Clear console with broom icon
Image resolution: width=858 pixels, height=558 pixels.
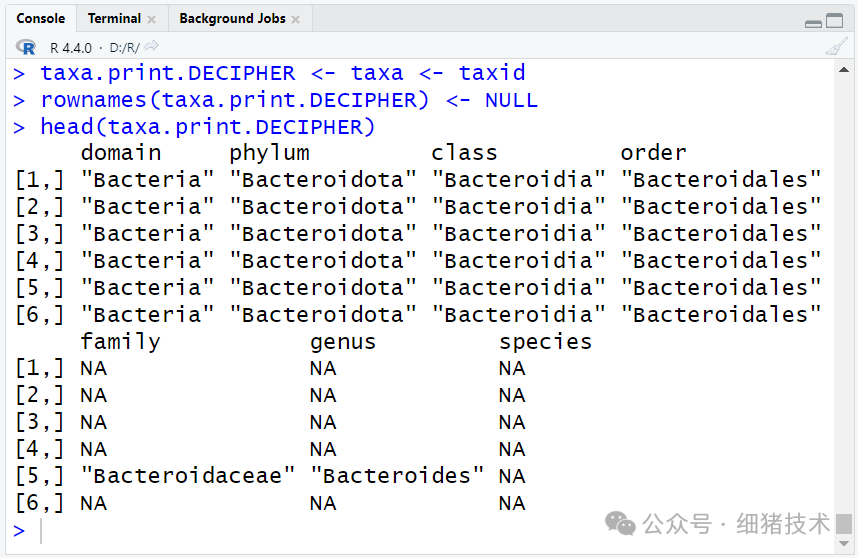coord(836,47)
